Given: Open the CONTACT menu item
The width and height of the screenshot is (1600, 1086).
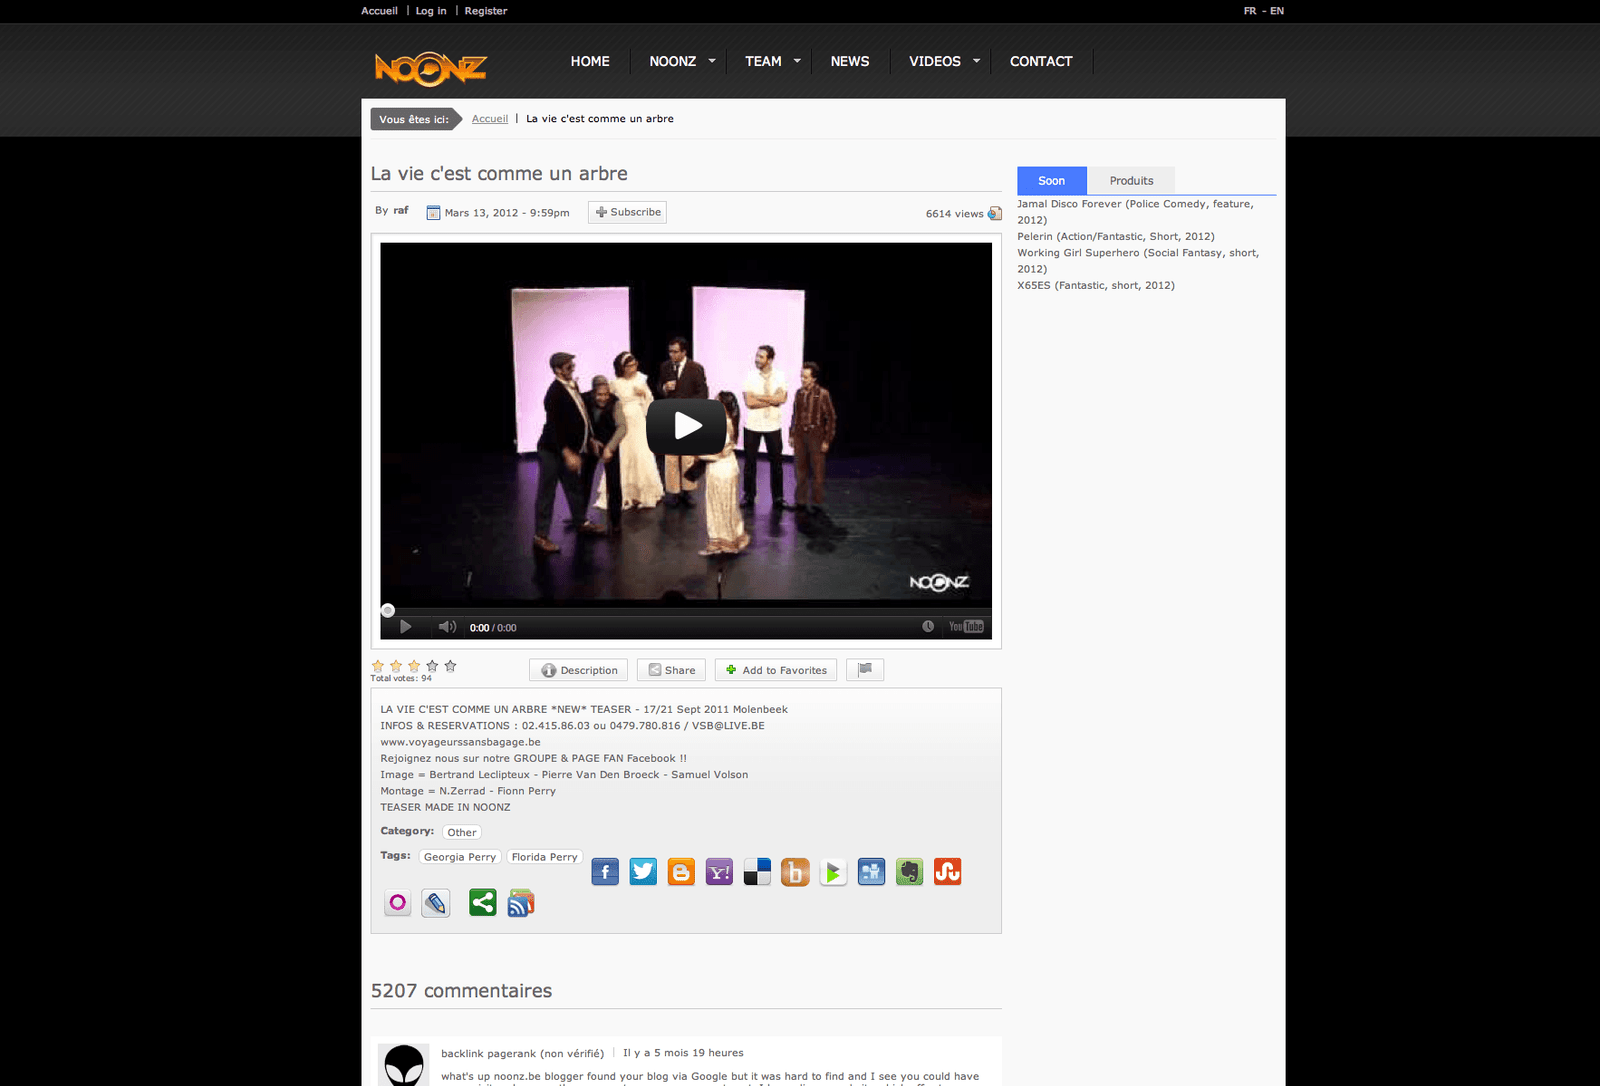Looking at the screenshot, I should click(x=1040, y=61).
